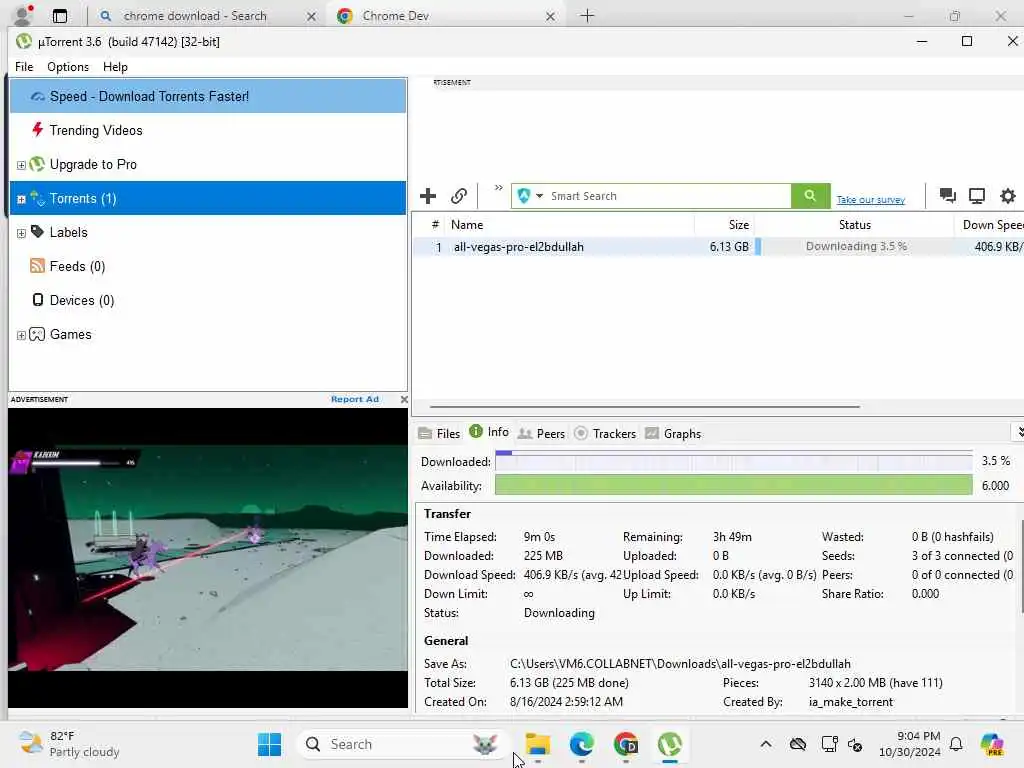Close the advertisement panel with the X

(x=404, y=399)
